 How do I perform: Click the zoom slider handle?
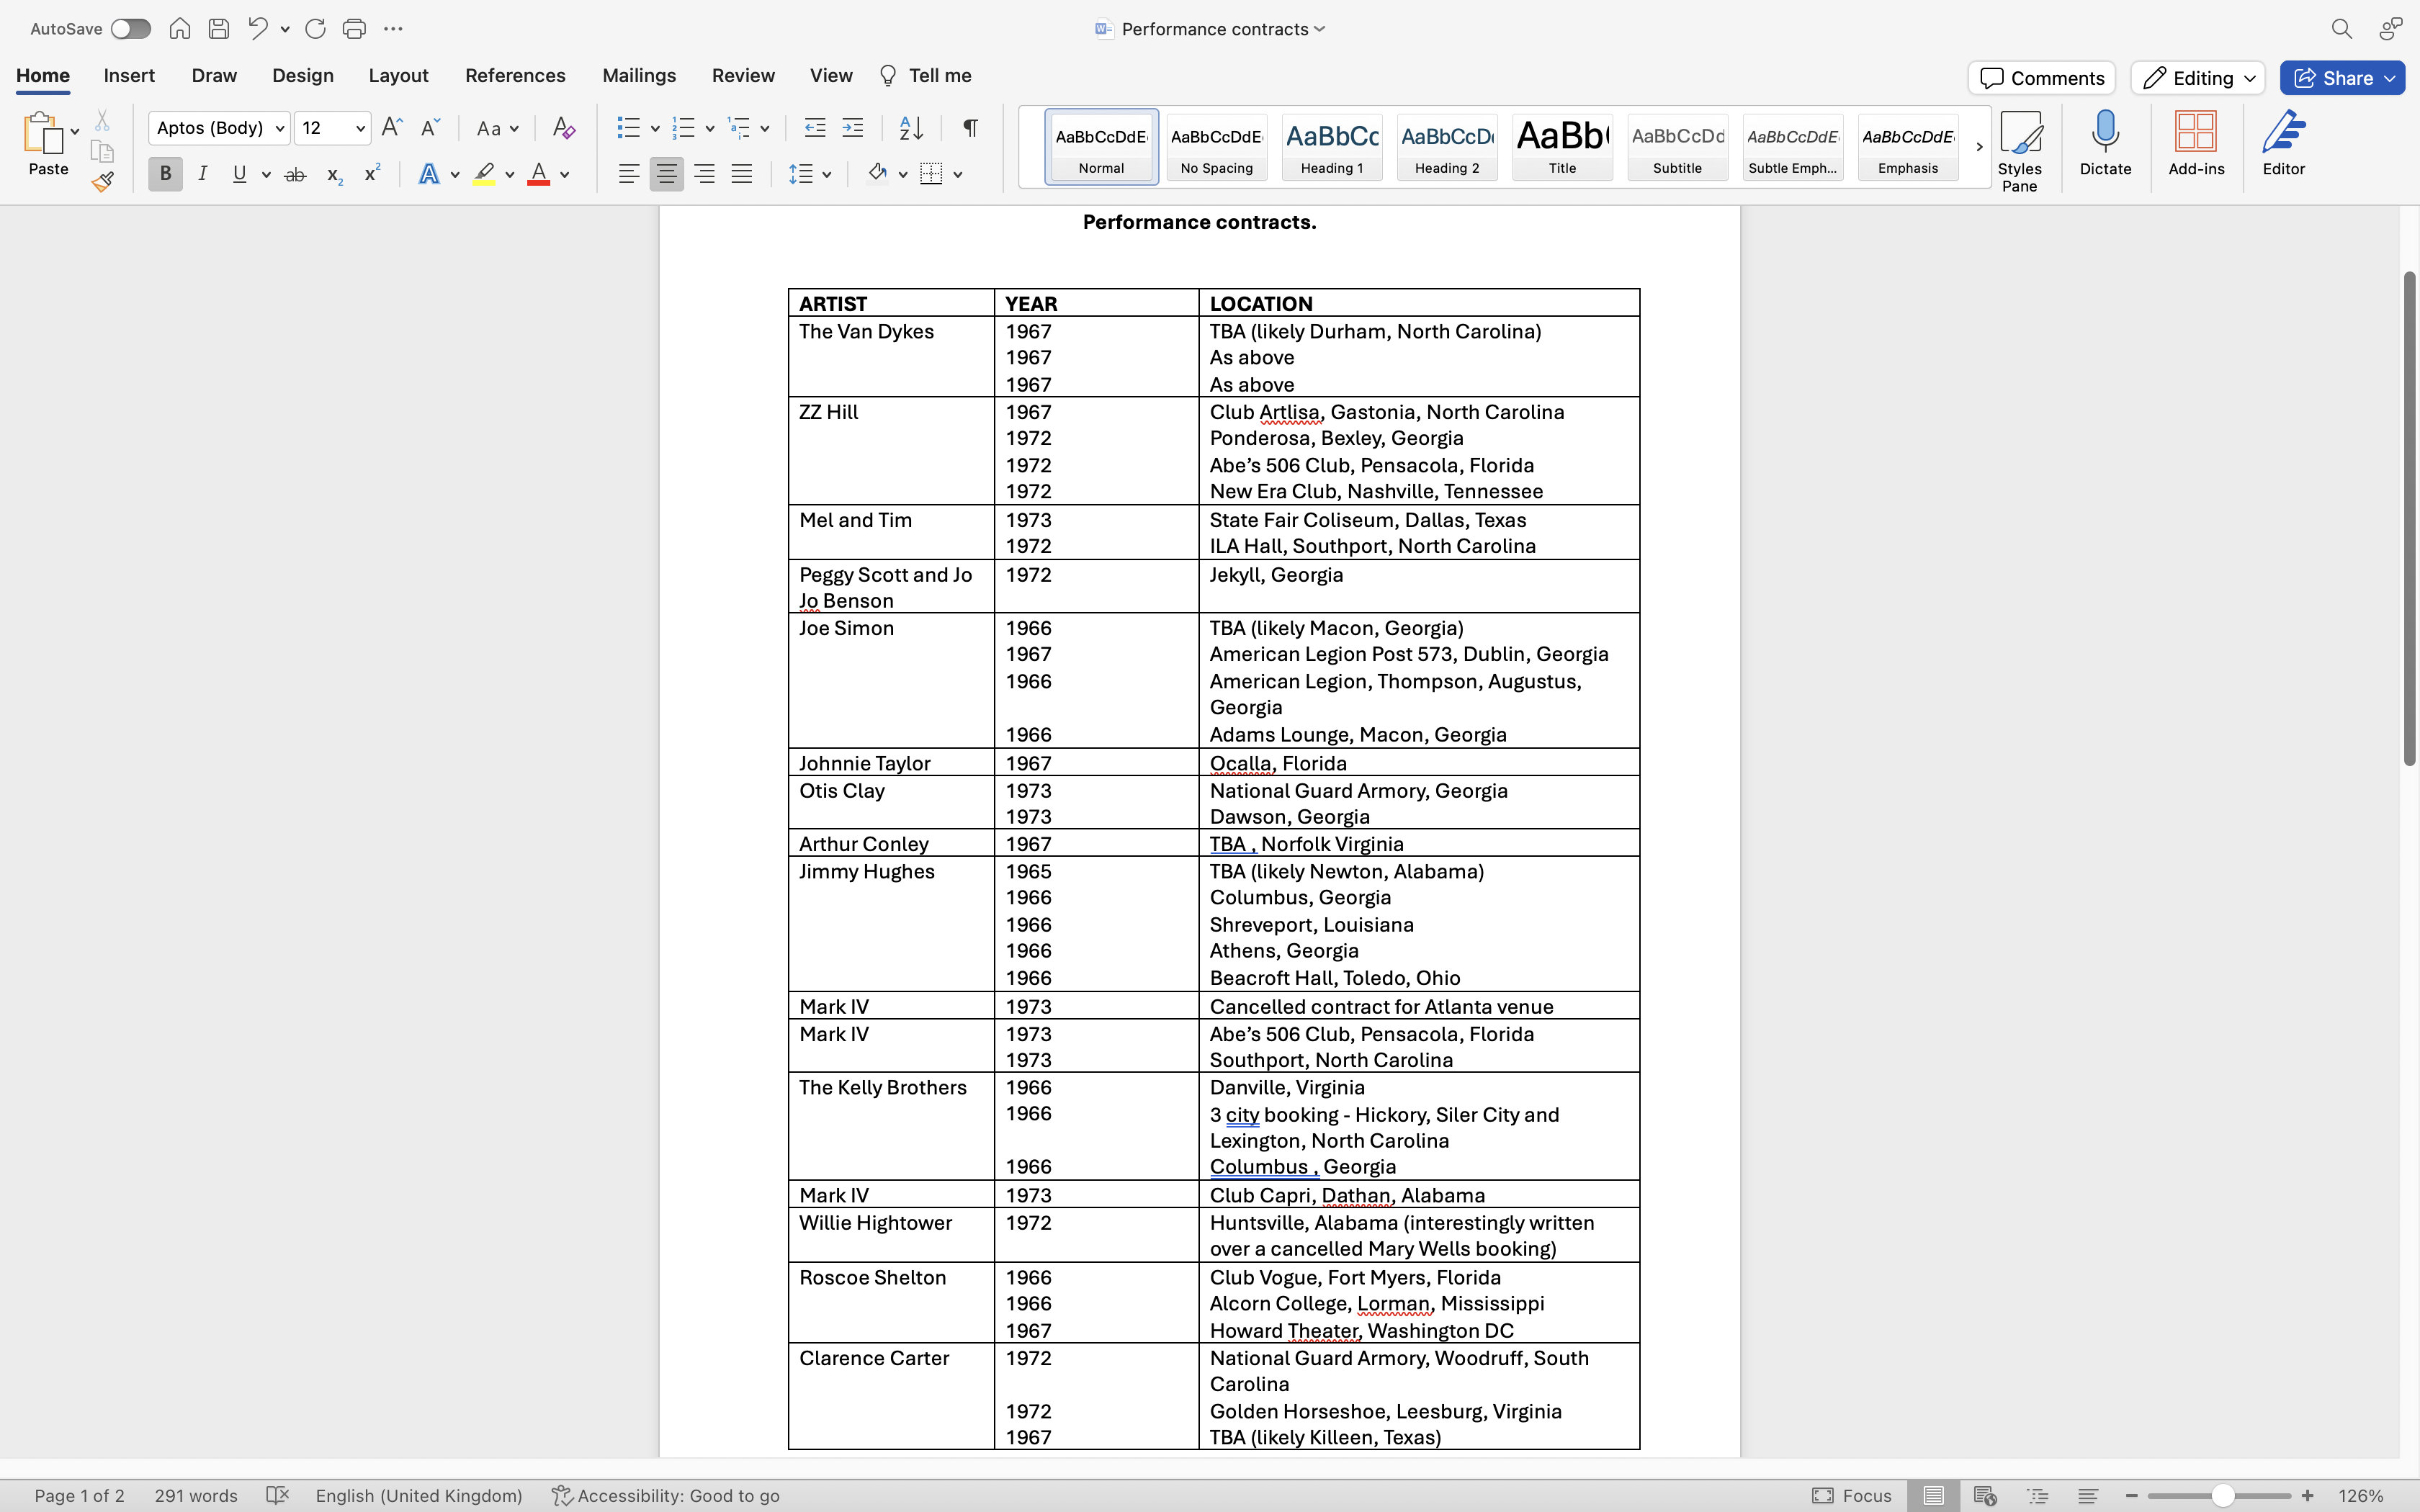tap(2222, 1496)
